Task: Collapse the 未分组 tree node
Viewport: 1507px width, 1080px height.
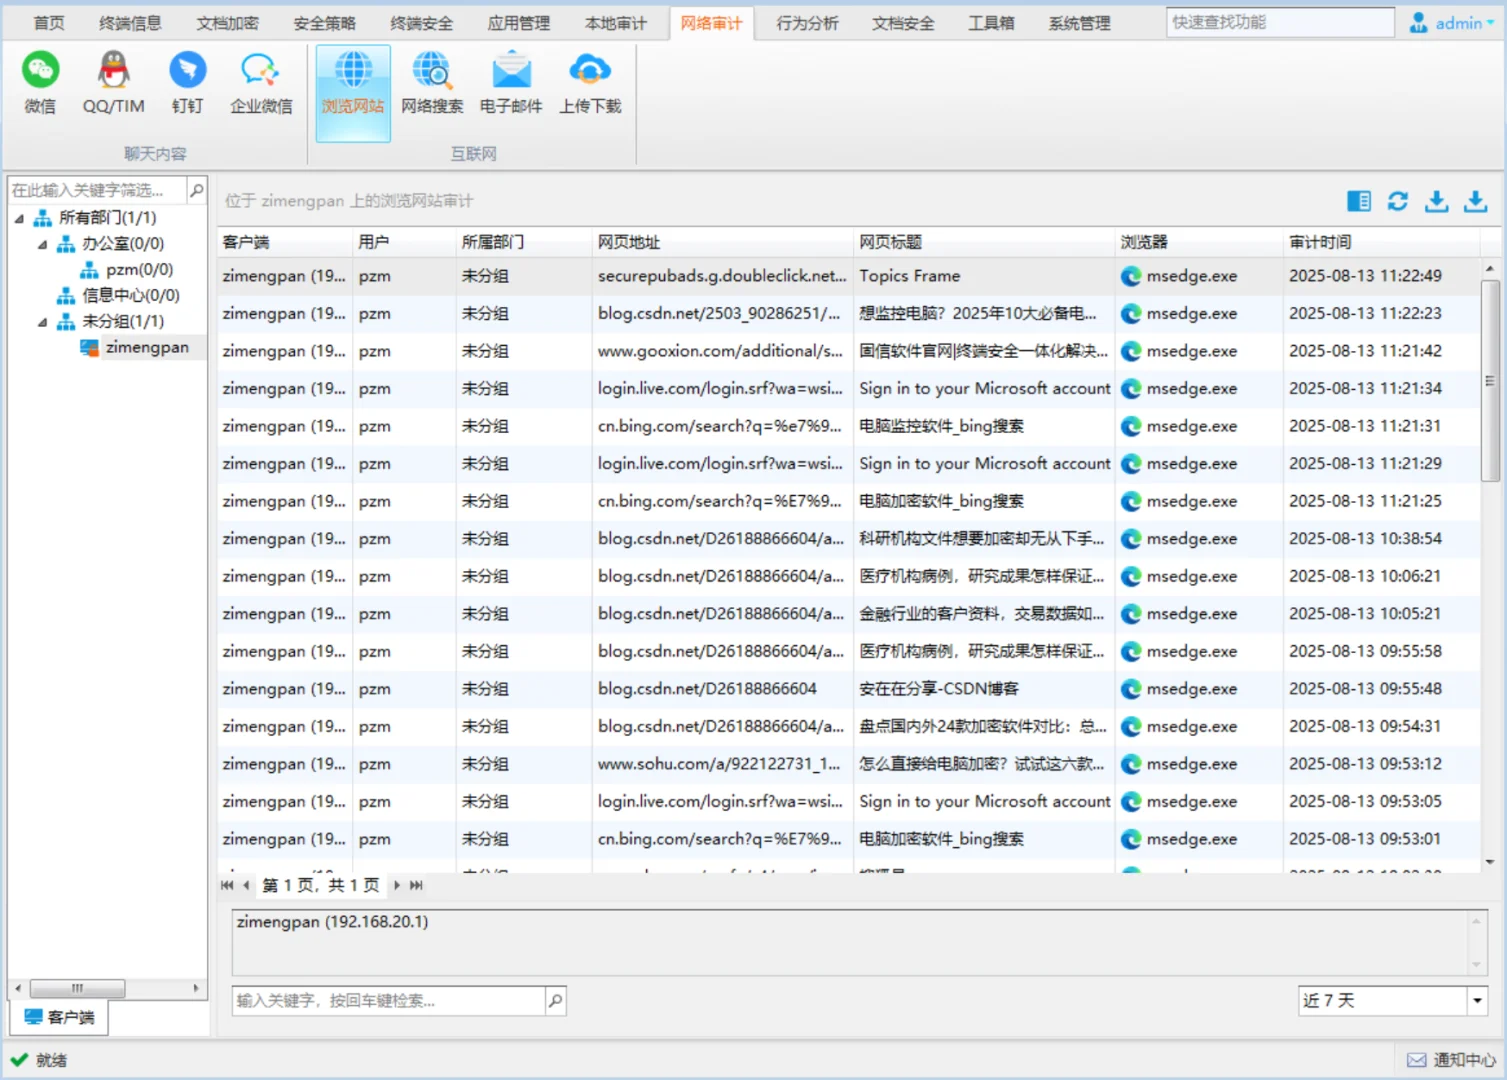Action: (42, 322)
